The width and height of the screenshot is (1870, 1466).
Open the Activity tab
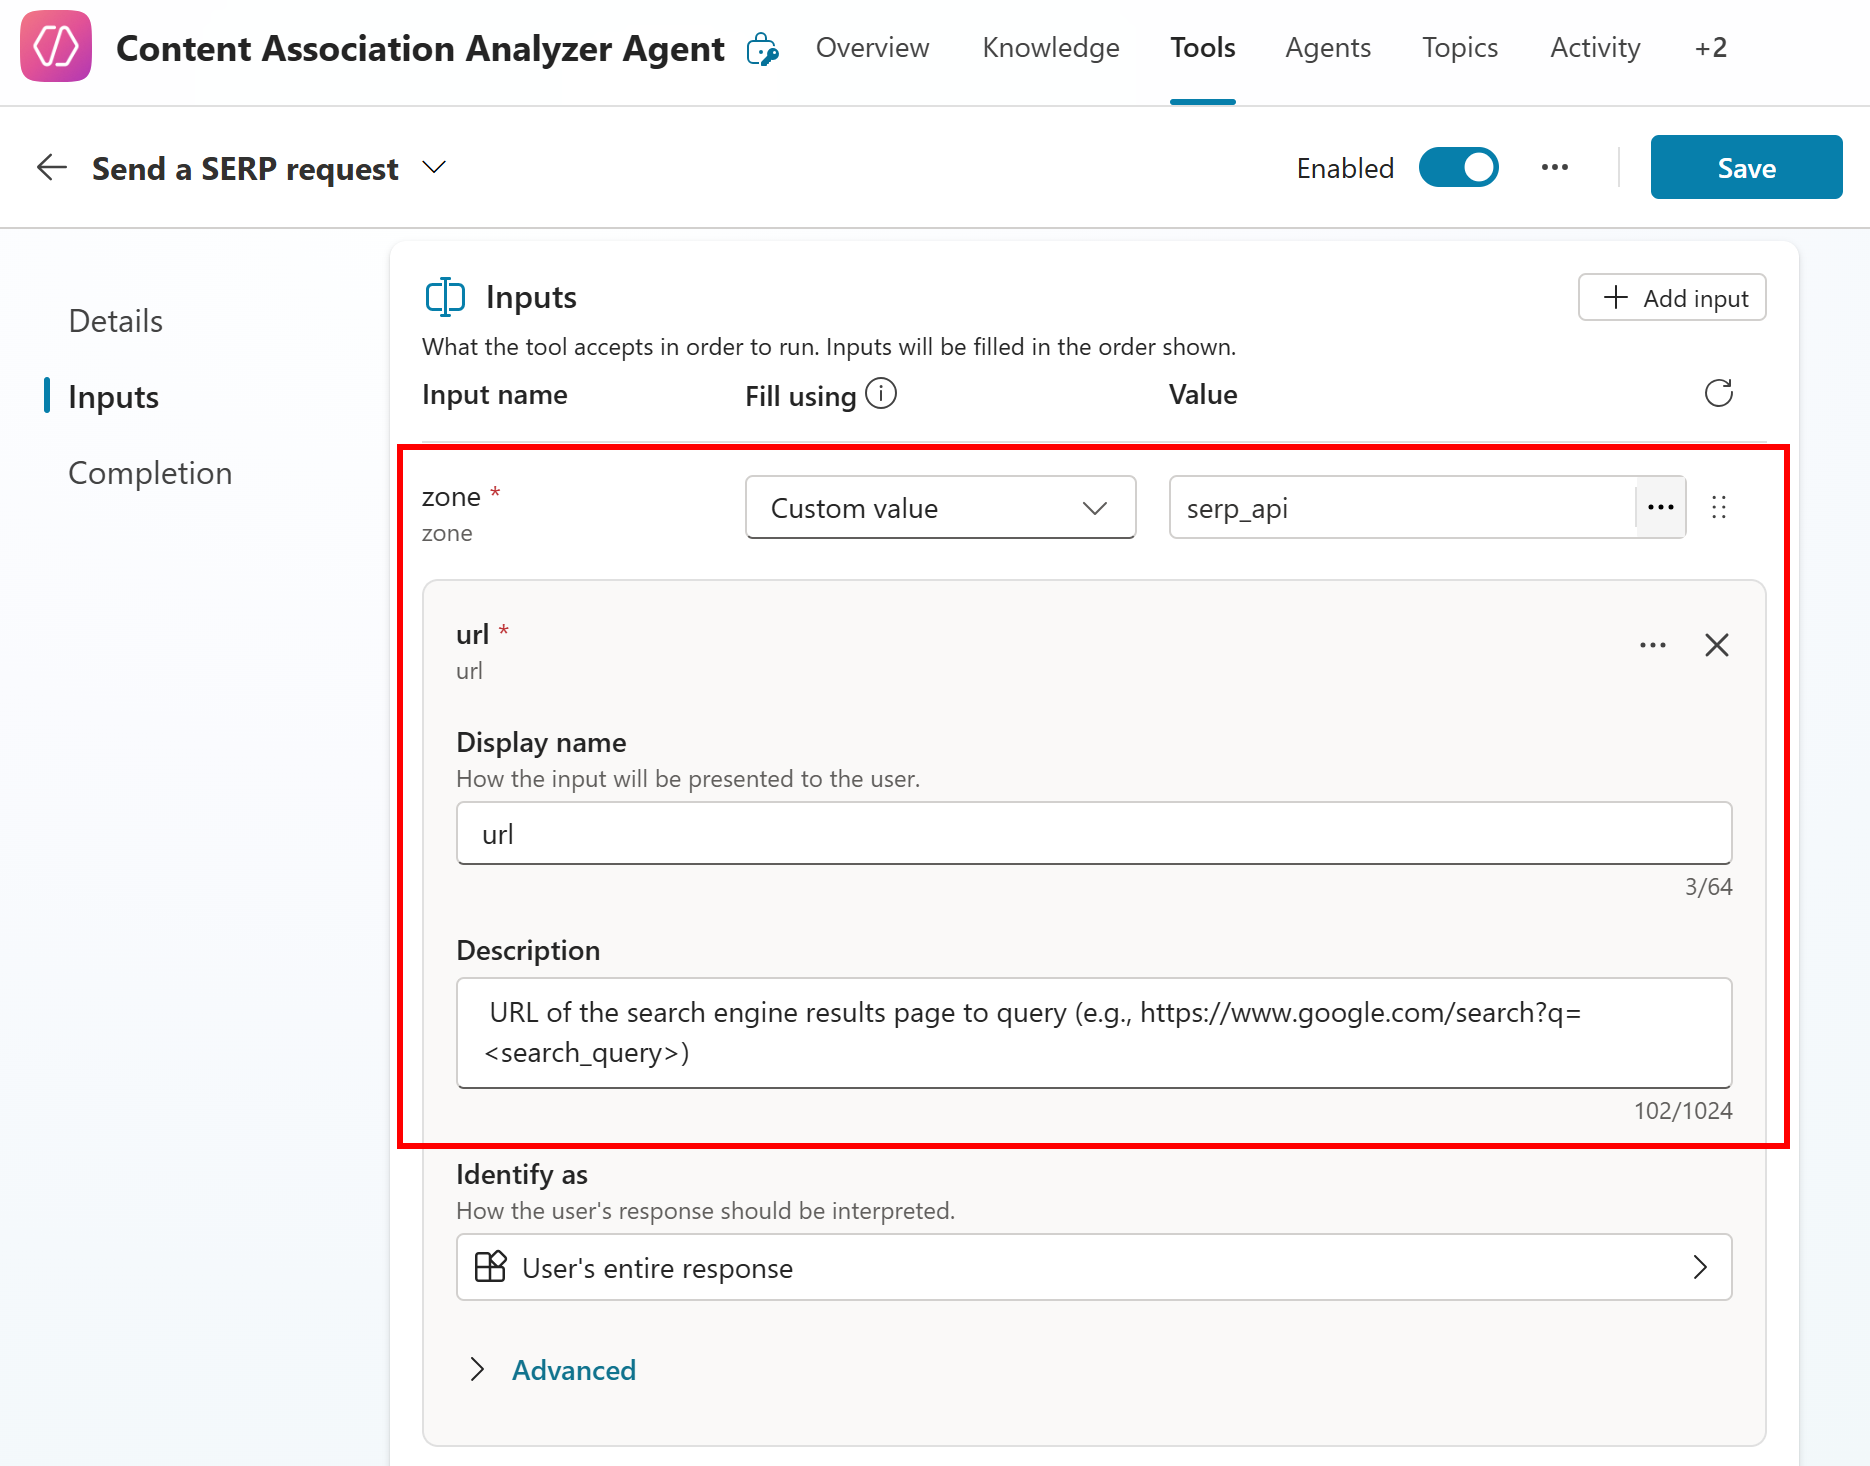click(1594, 47)
